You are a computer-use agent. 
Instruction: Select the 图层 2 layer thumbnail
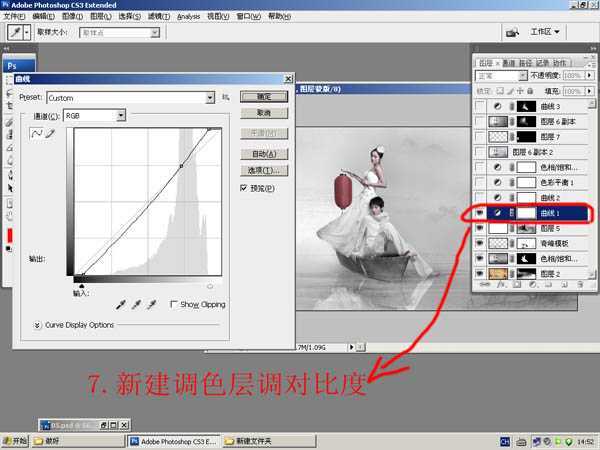(498, 274)
